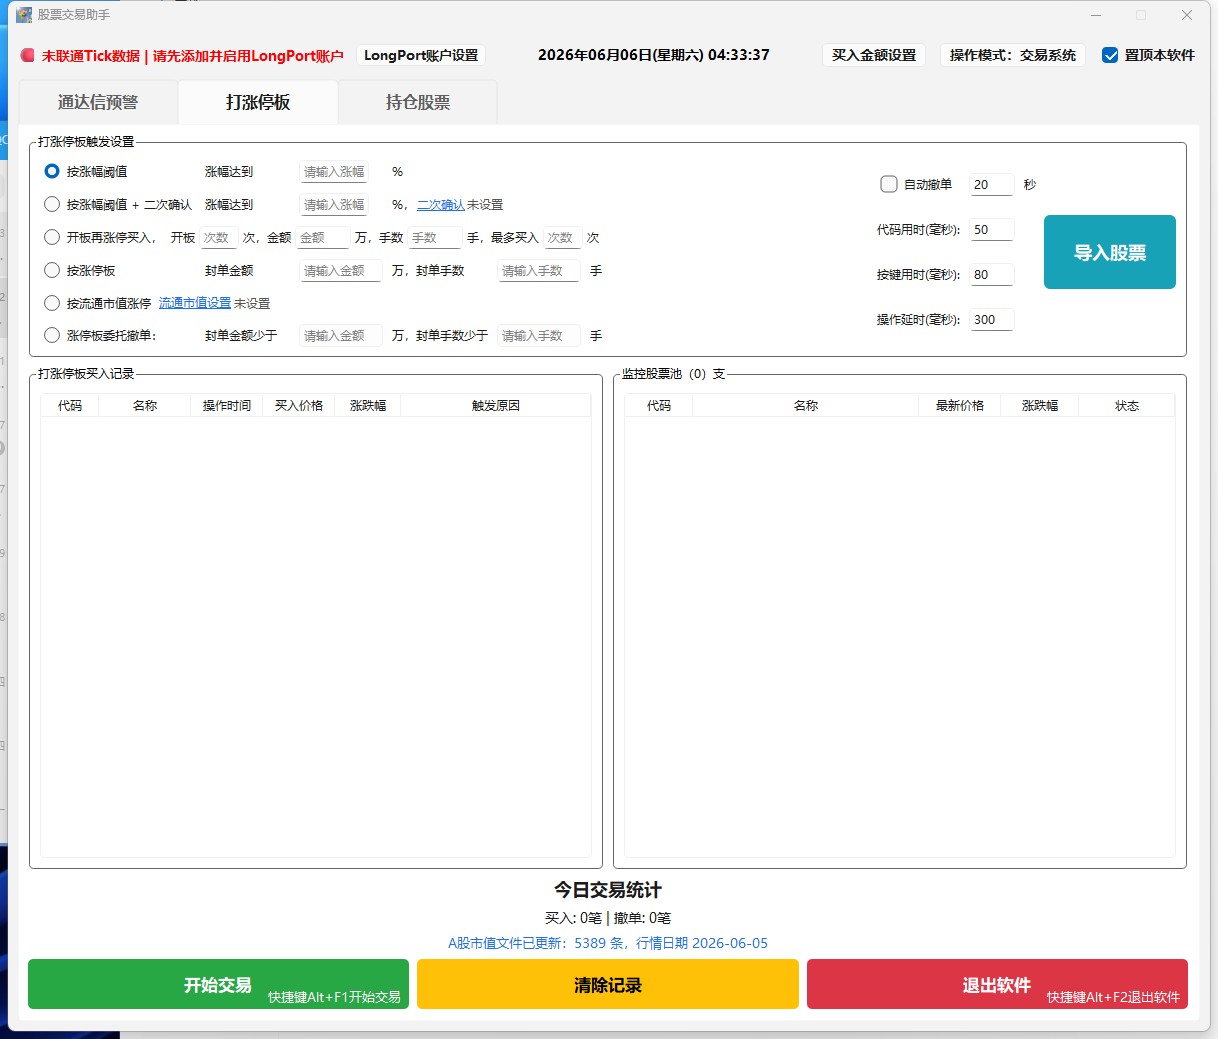Click 买入: 0笔 | 撤单: 0笔 text
1218x1039 pixels.
pyautogui.click(x=608, y=918)
